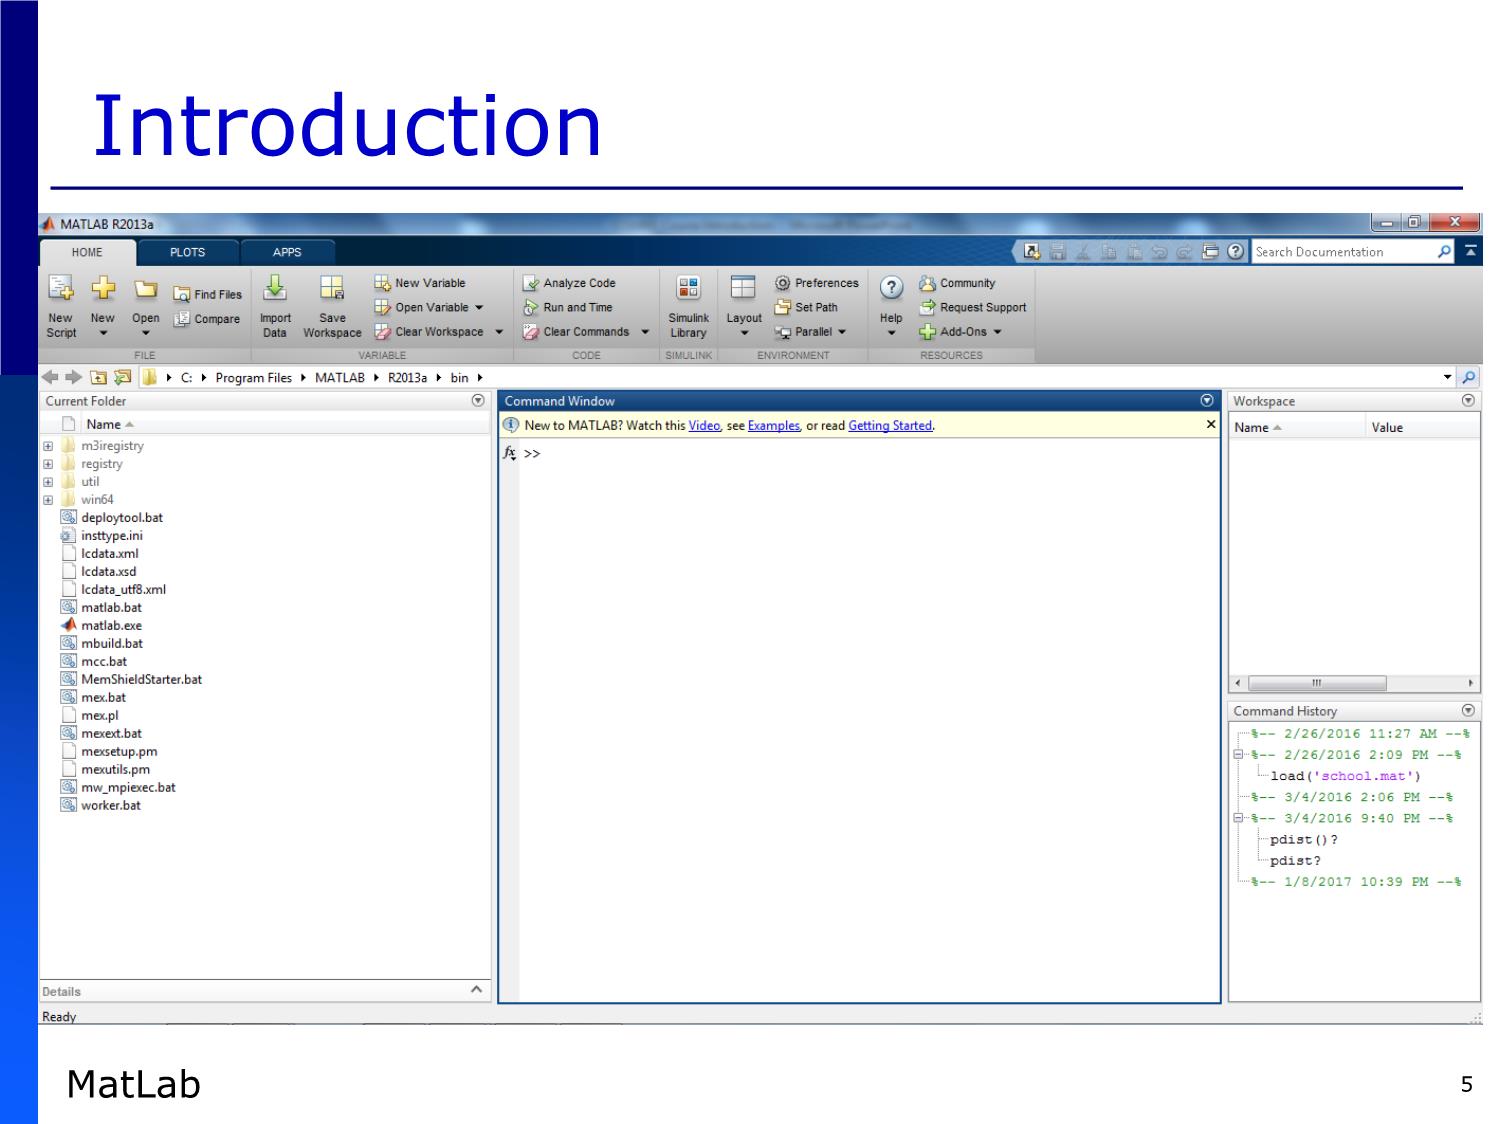Click Find Files

pos(207,294)
